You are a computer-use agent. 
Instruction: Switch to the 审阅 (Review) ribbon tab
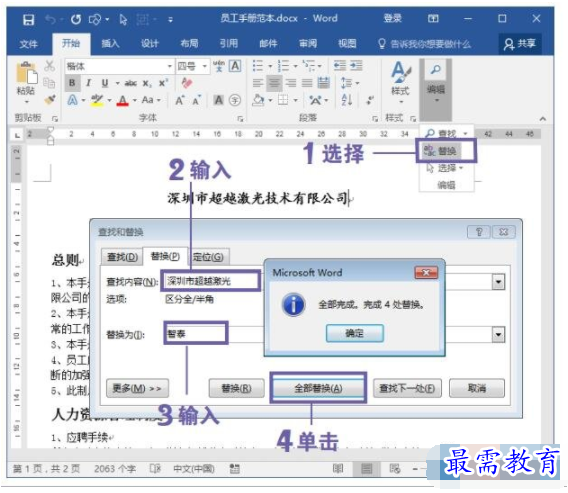tap(308, 44)
